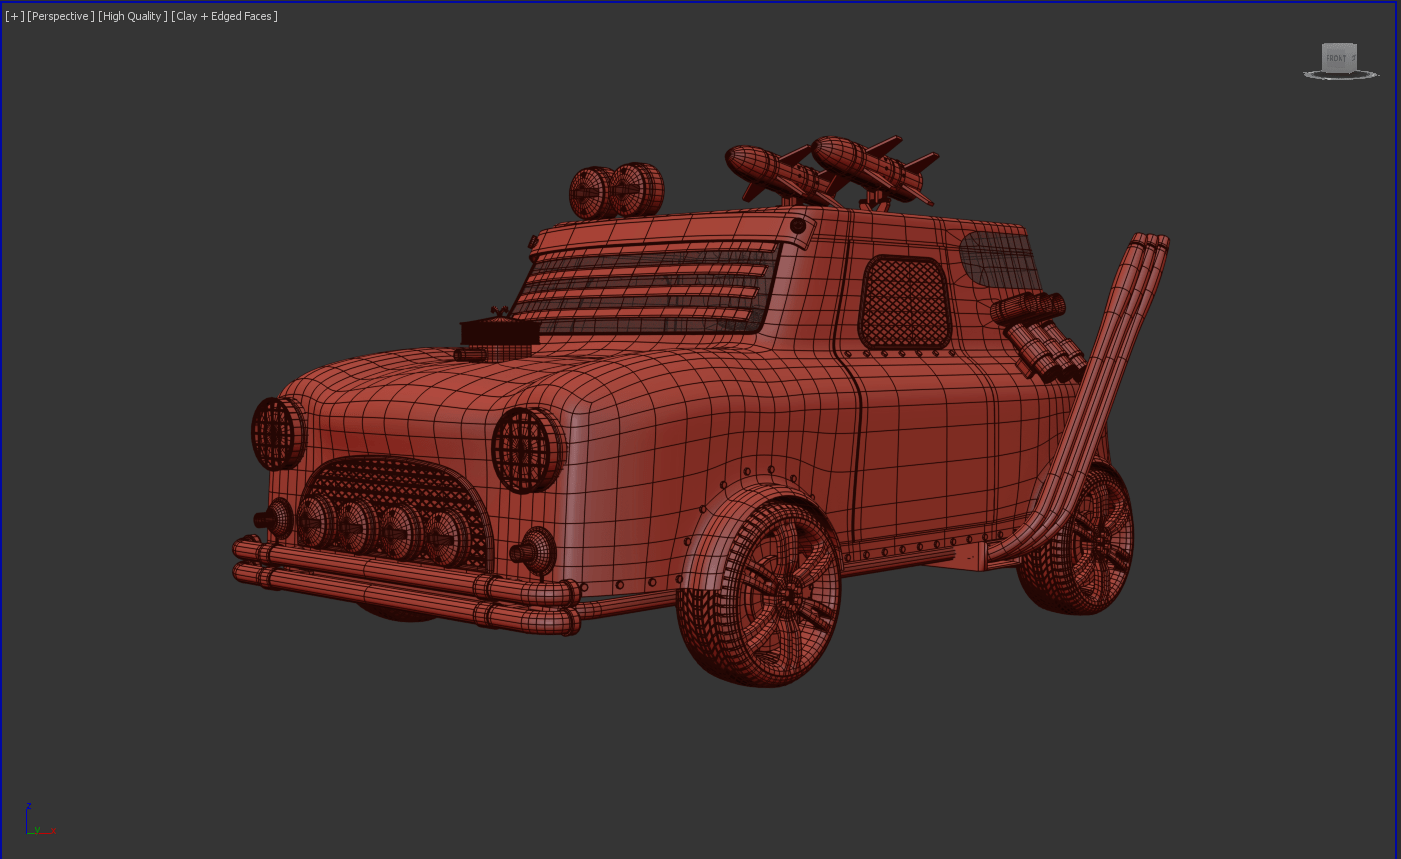Click the ViewCube Front face
Image resolution: width=1401 pixels, height=859 pixels.
point(1337,58)
